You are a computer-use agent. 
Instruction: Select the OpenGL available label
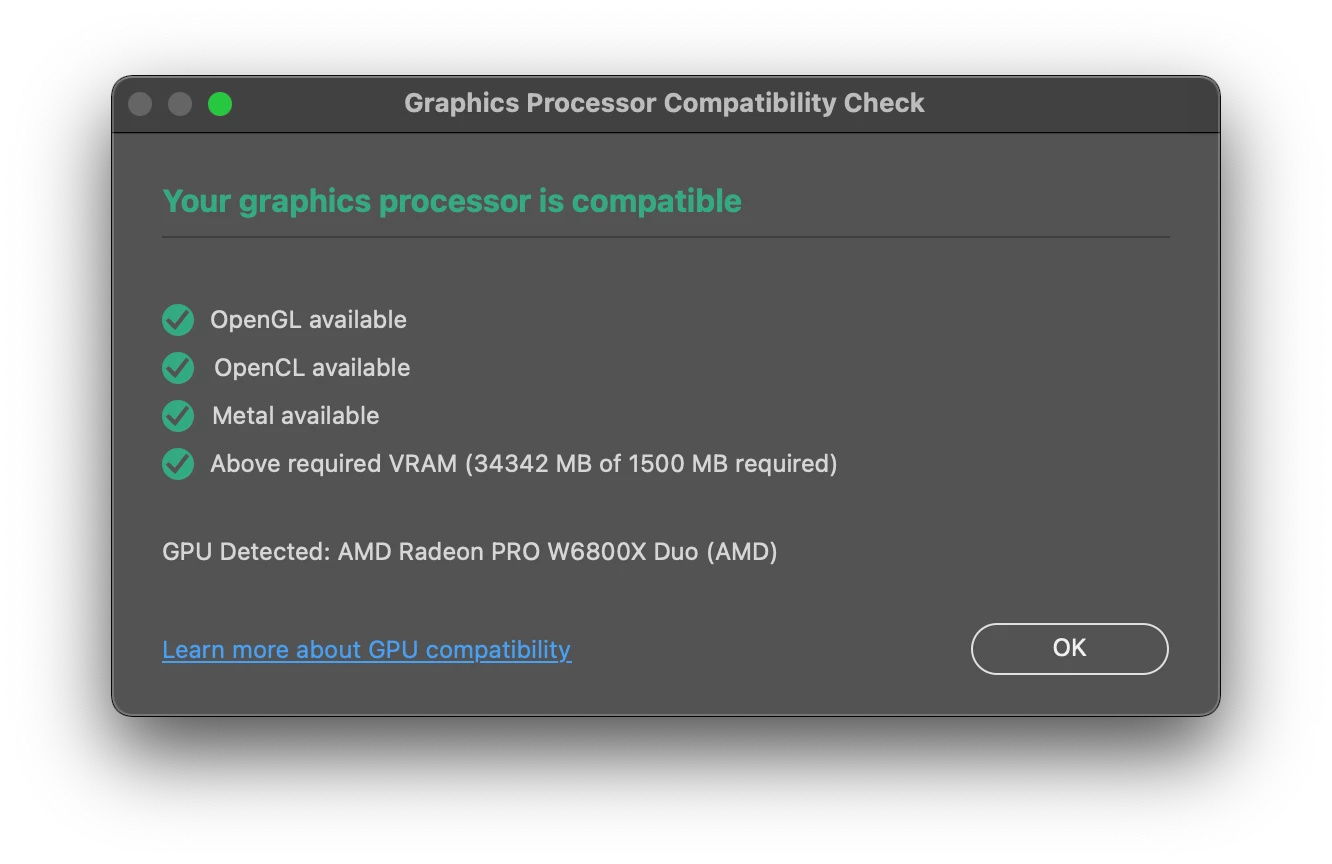tap(308, 320)
